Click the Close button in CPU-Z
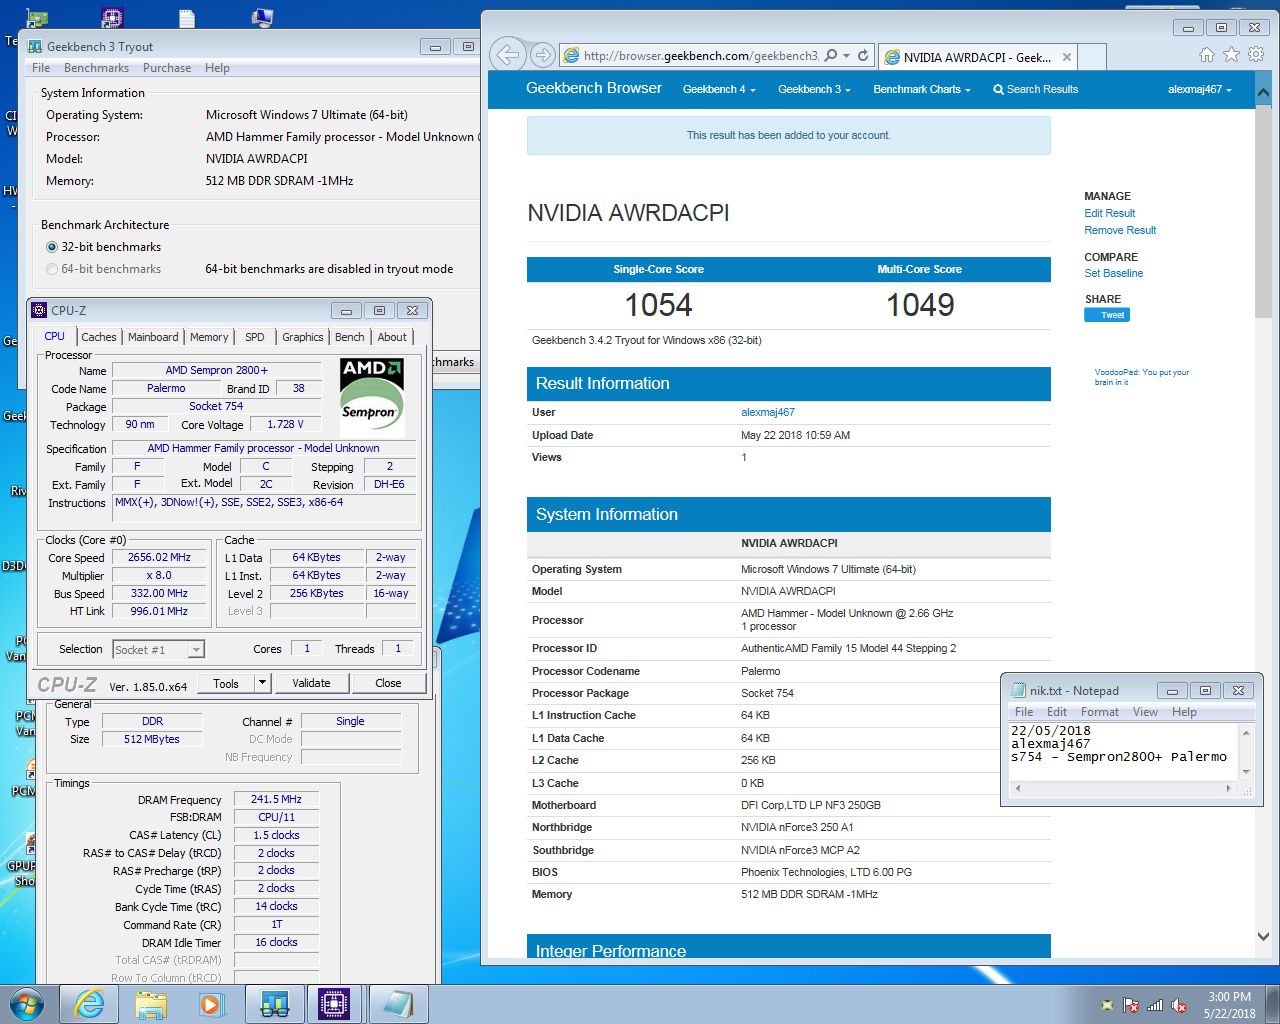 388,683
